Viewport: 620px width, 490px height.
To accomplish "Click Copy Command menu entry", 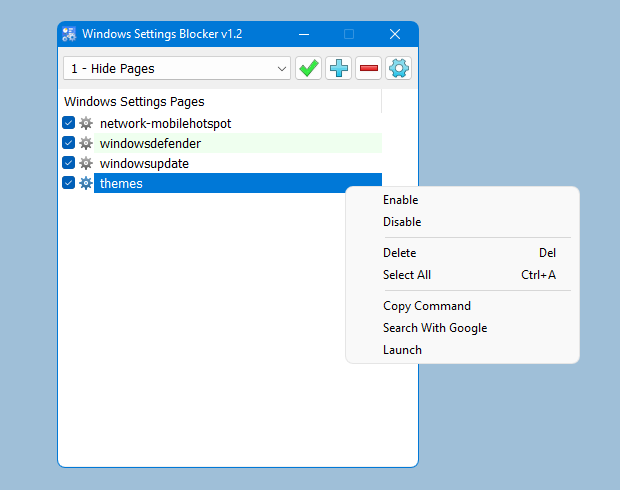I will point(426,306).
